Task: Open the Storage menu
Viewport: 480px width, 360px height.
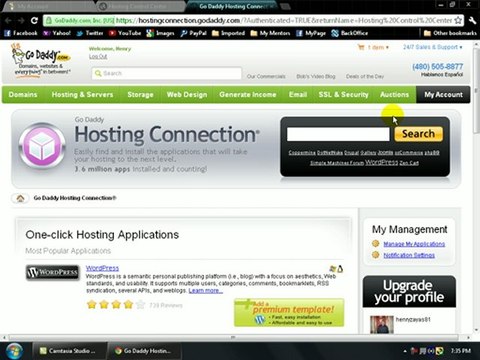Action: coord(140,95)
